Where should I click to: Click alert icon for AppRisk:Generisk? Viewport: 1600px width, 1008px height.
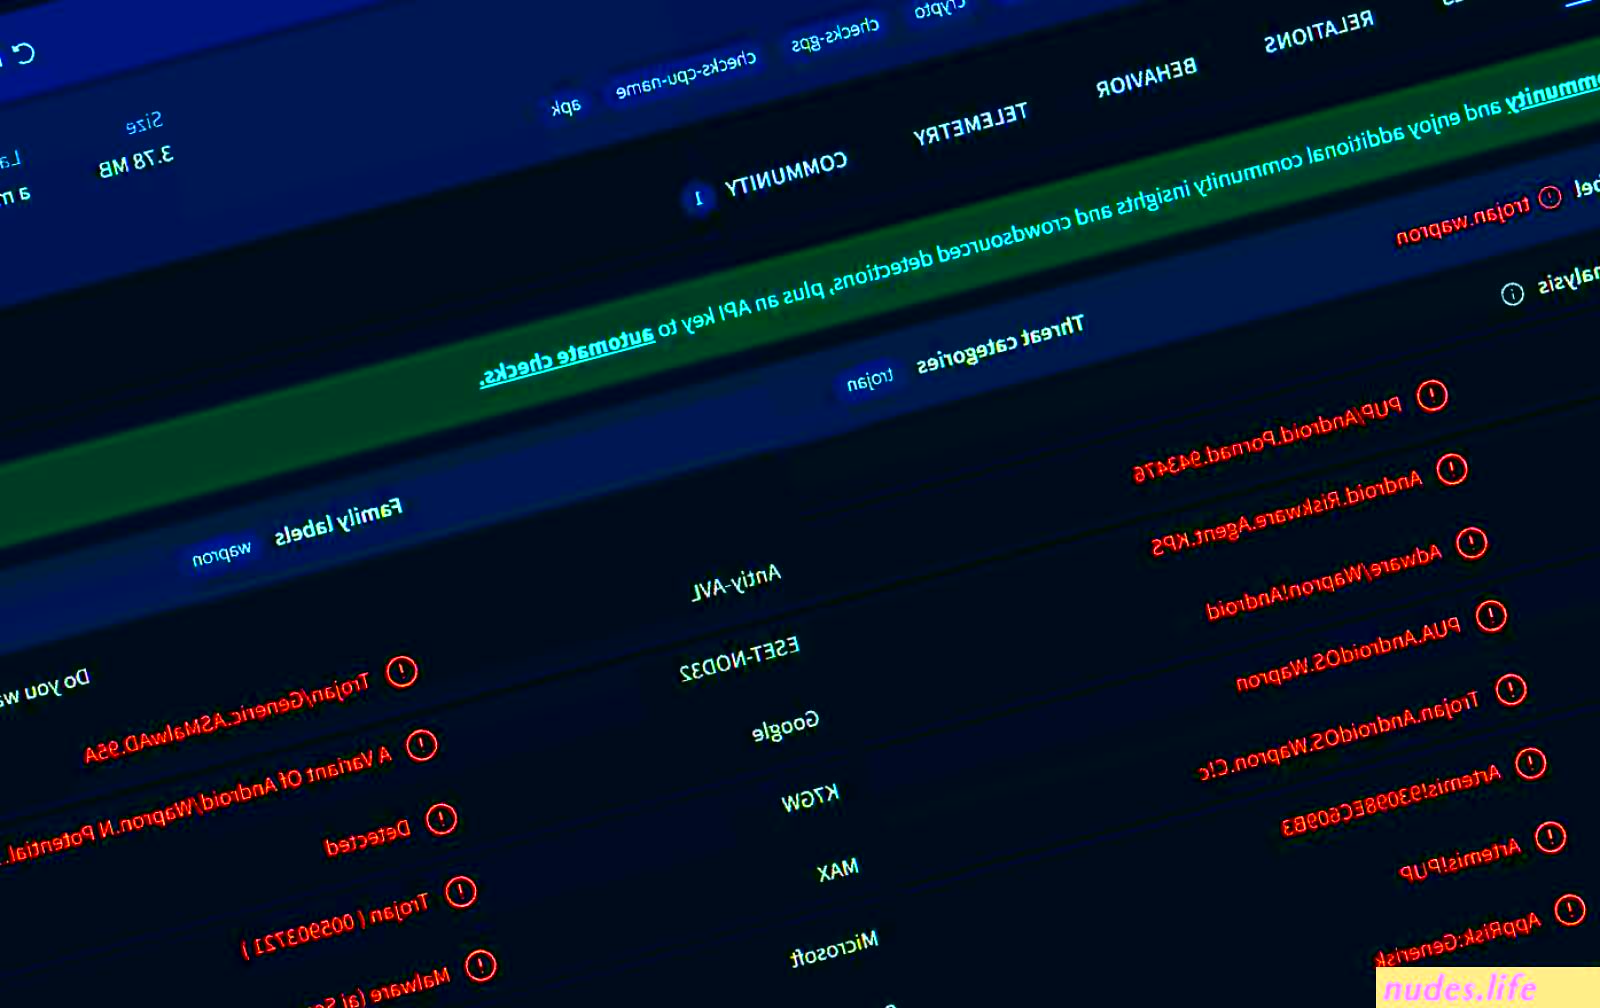click(1570, 910)
